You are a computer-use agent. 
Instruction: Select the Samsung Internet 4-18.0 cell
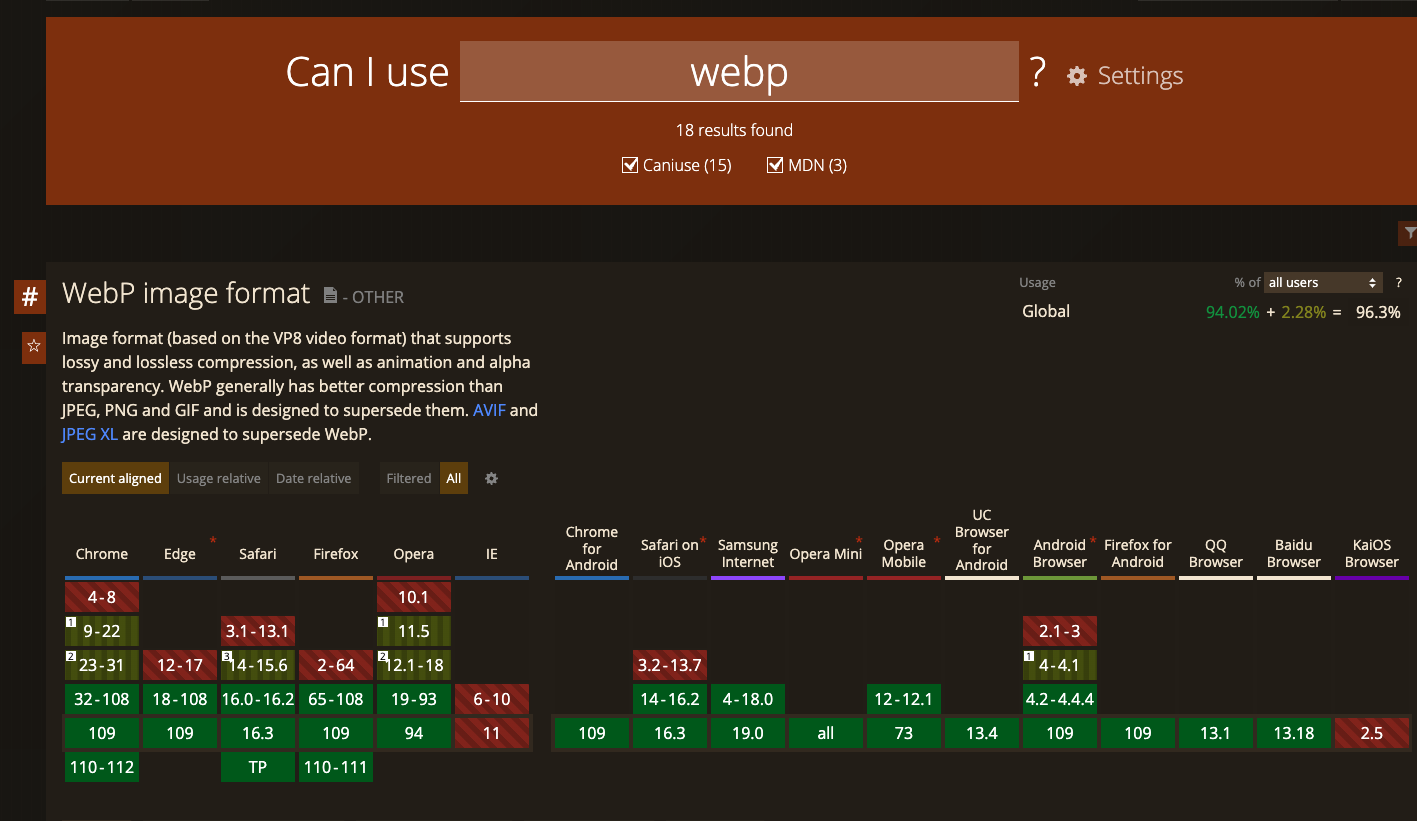748,699
